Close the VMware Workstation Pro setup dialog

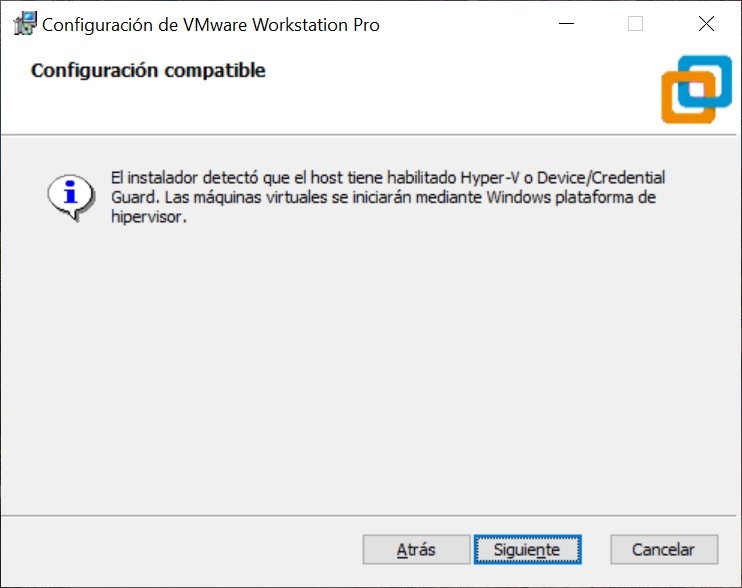coord(706,25)
